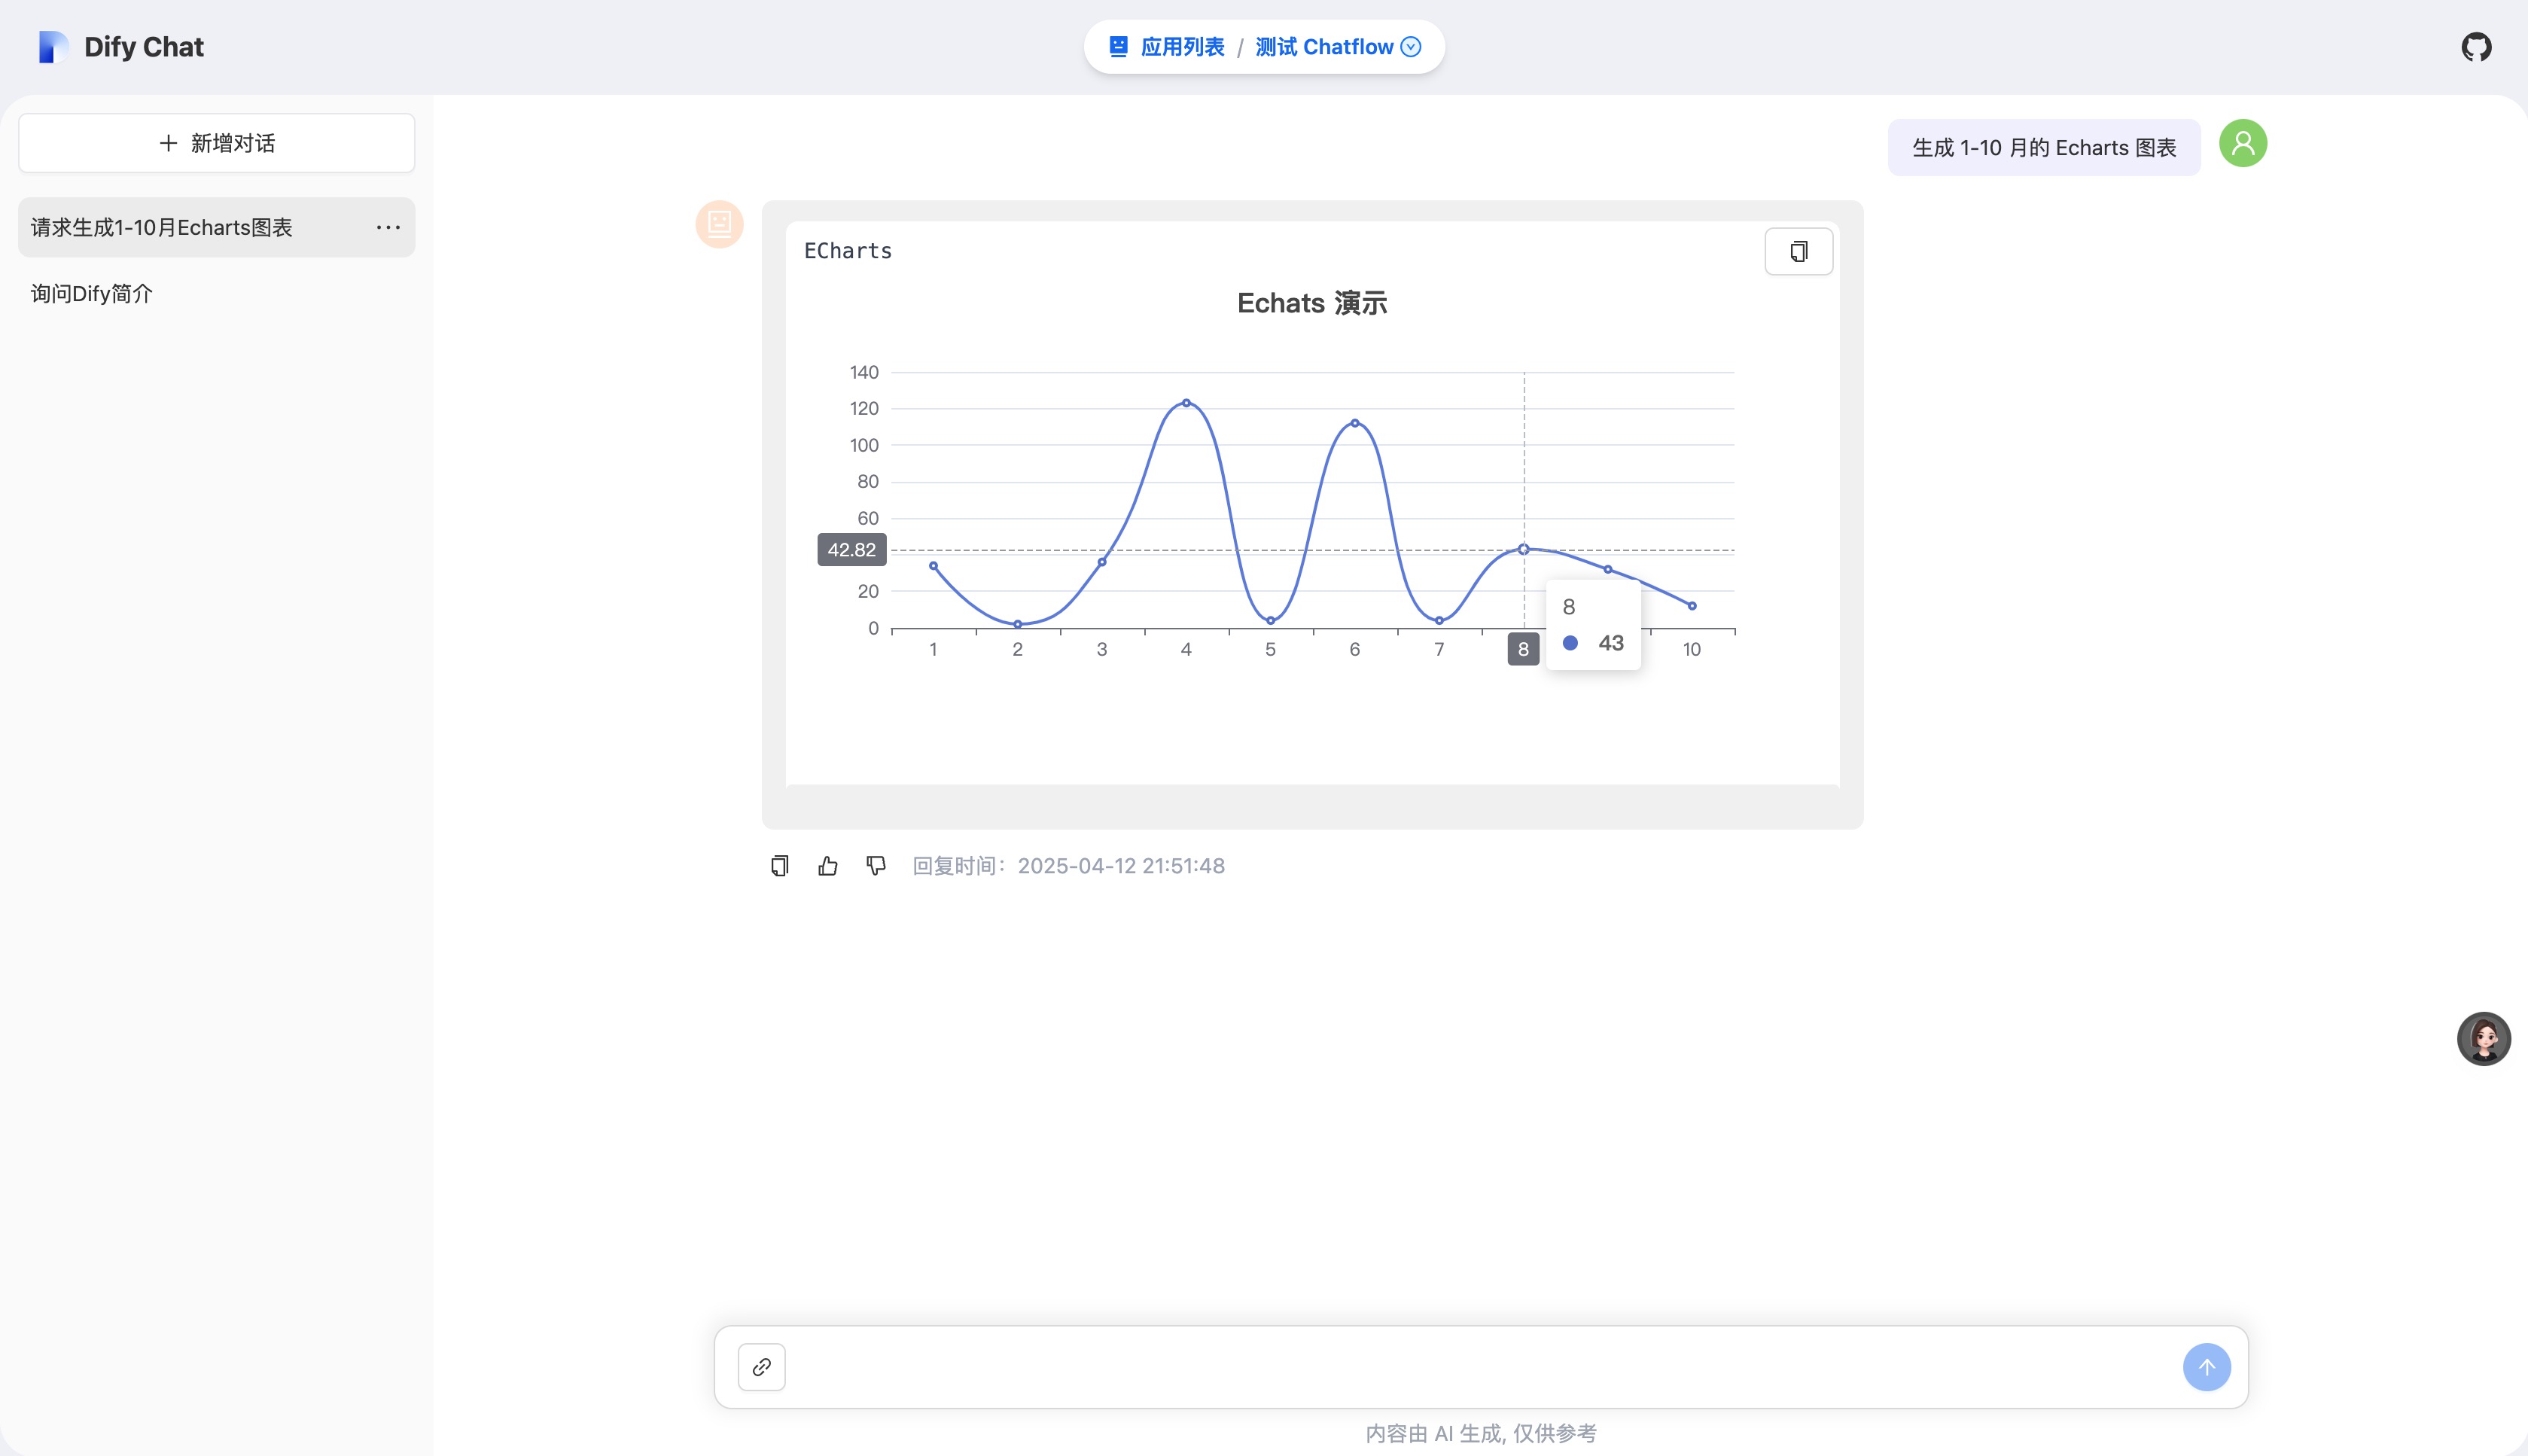
Task: Send a message with the arrow button
Action: tap(2207, 1366)
